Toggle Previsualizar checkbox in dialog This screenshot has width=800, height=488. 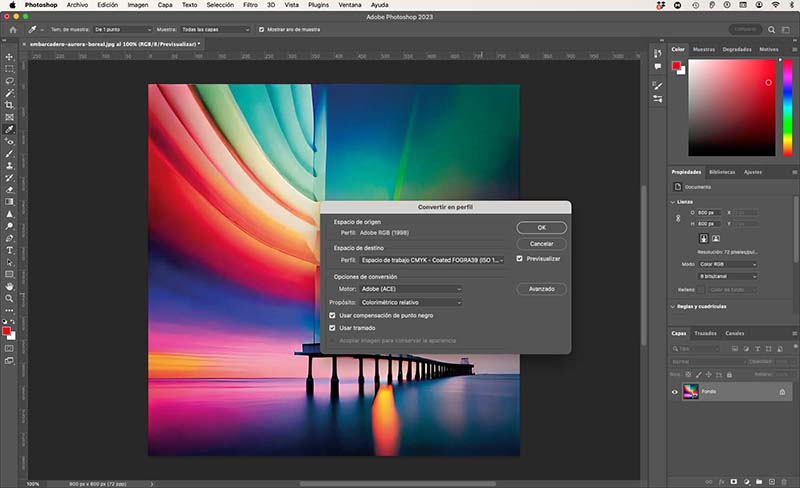519,259
